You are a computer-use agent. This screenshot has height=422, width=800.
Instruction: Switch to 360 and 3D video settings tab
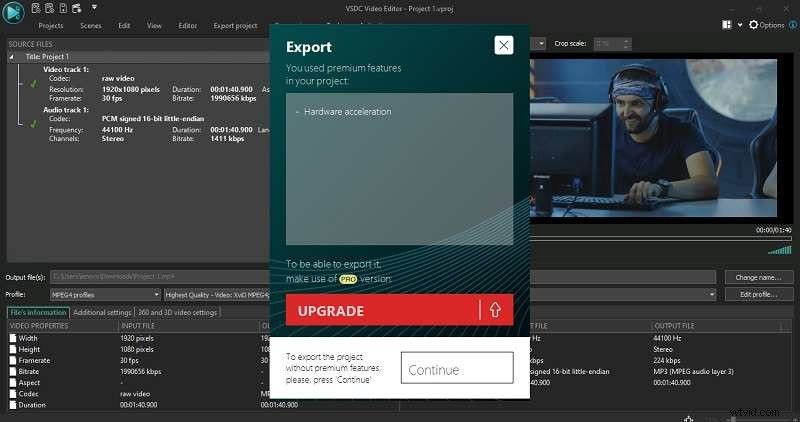click(178, 312)
